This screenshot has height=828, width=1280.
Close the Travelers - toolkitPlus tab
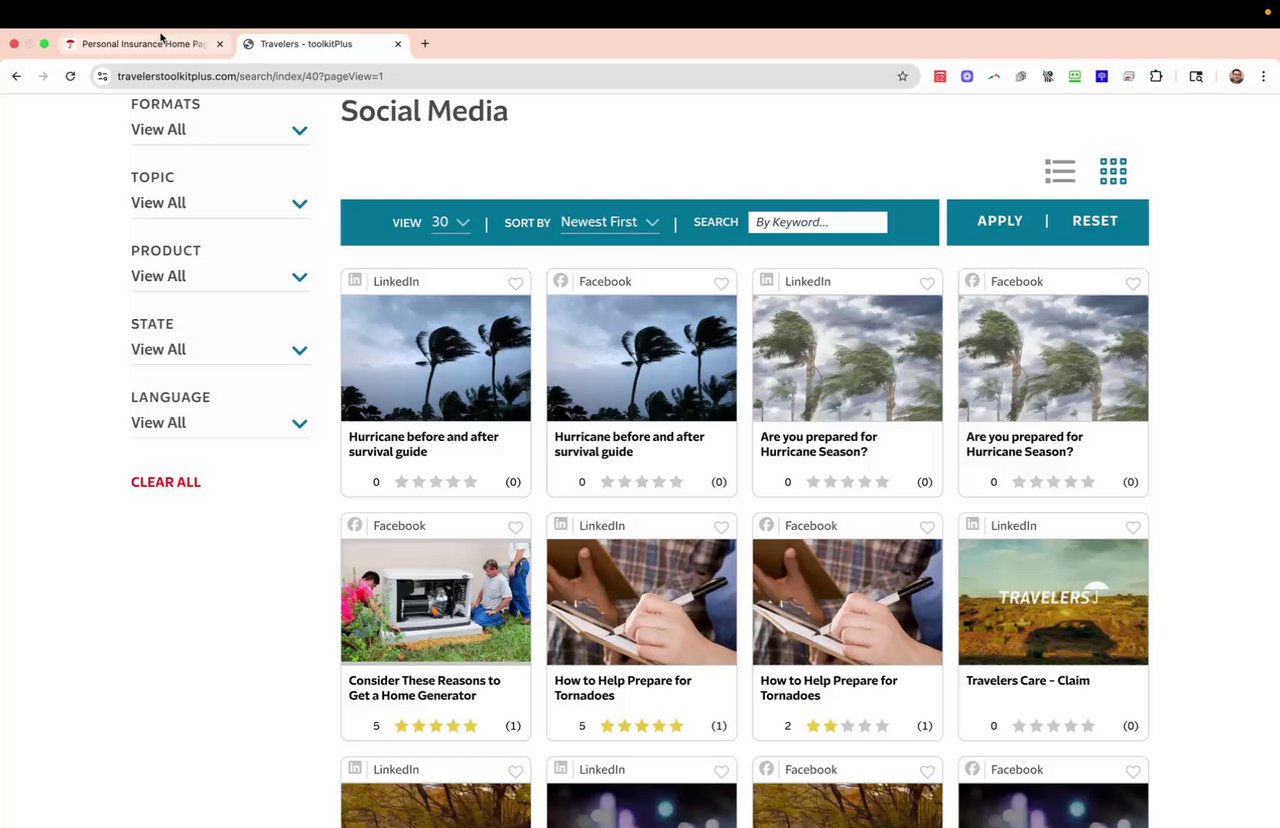pyautogui.click(x=398, y=44)
